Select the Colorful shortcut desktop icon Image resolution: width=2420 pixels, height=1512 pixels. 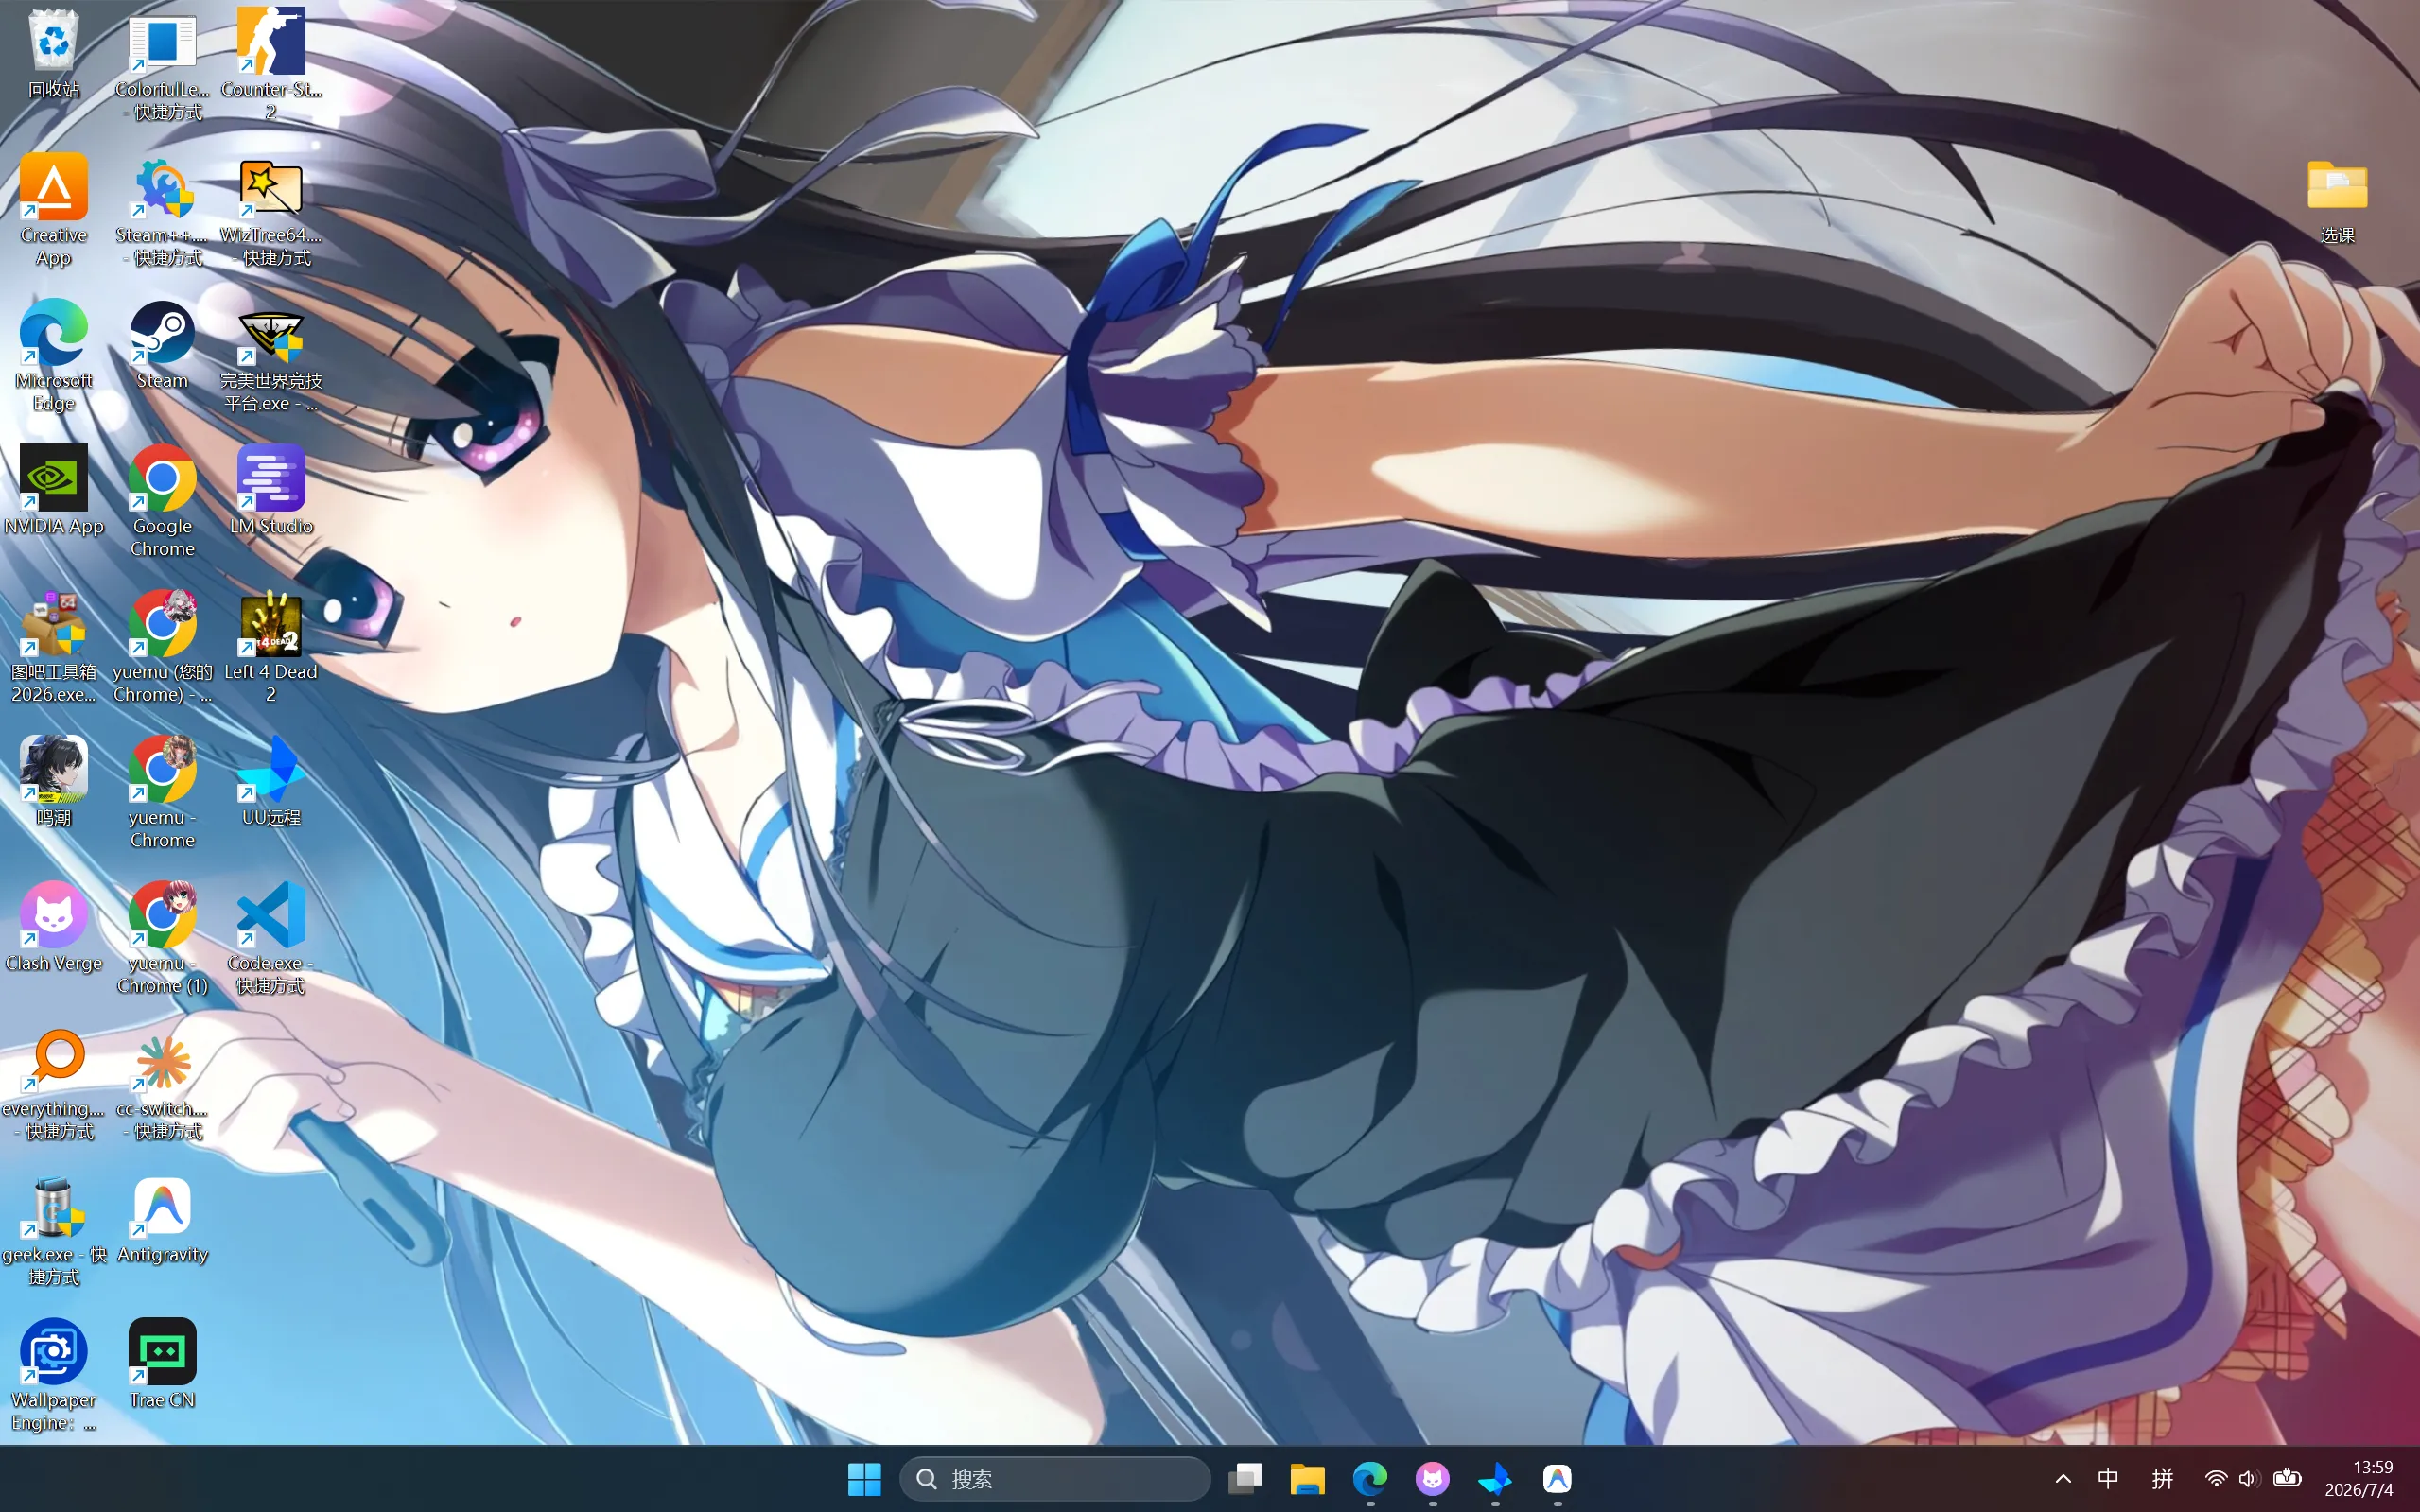click(x=162, y=65)
